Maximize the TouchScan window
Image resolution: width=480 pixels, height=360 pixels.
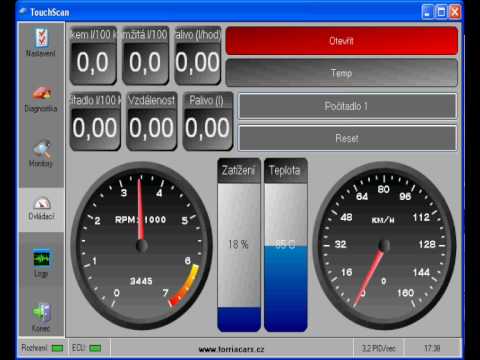pyautogui.click(x=441, y=12)
